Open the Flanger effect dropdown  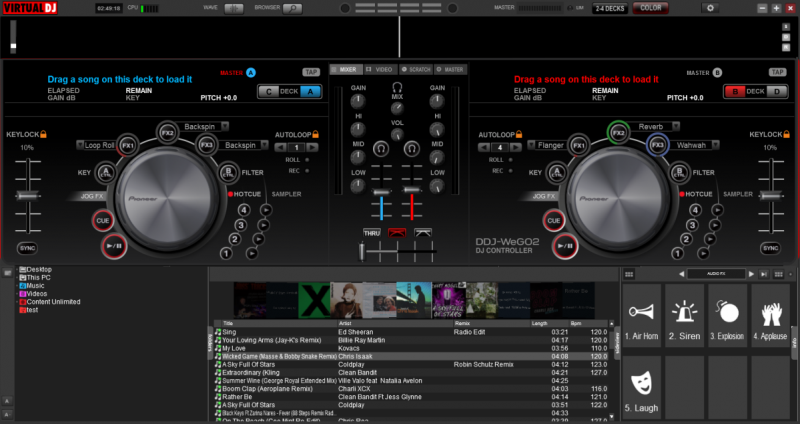531,145
